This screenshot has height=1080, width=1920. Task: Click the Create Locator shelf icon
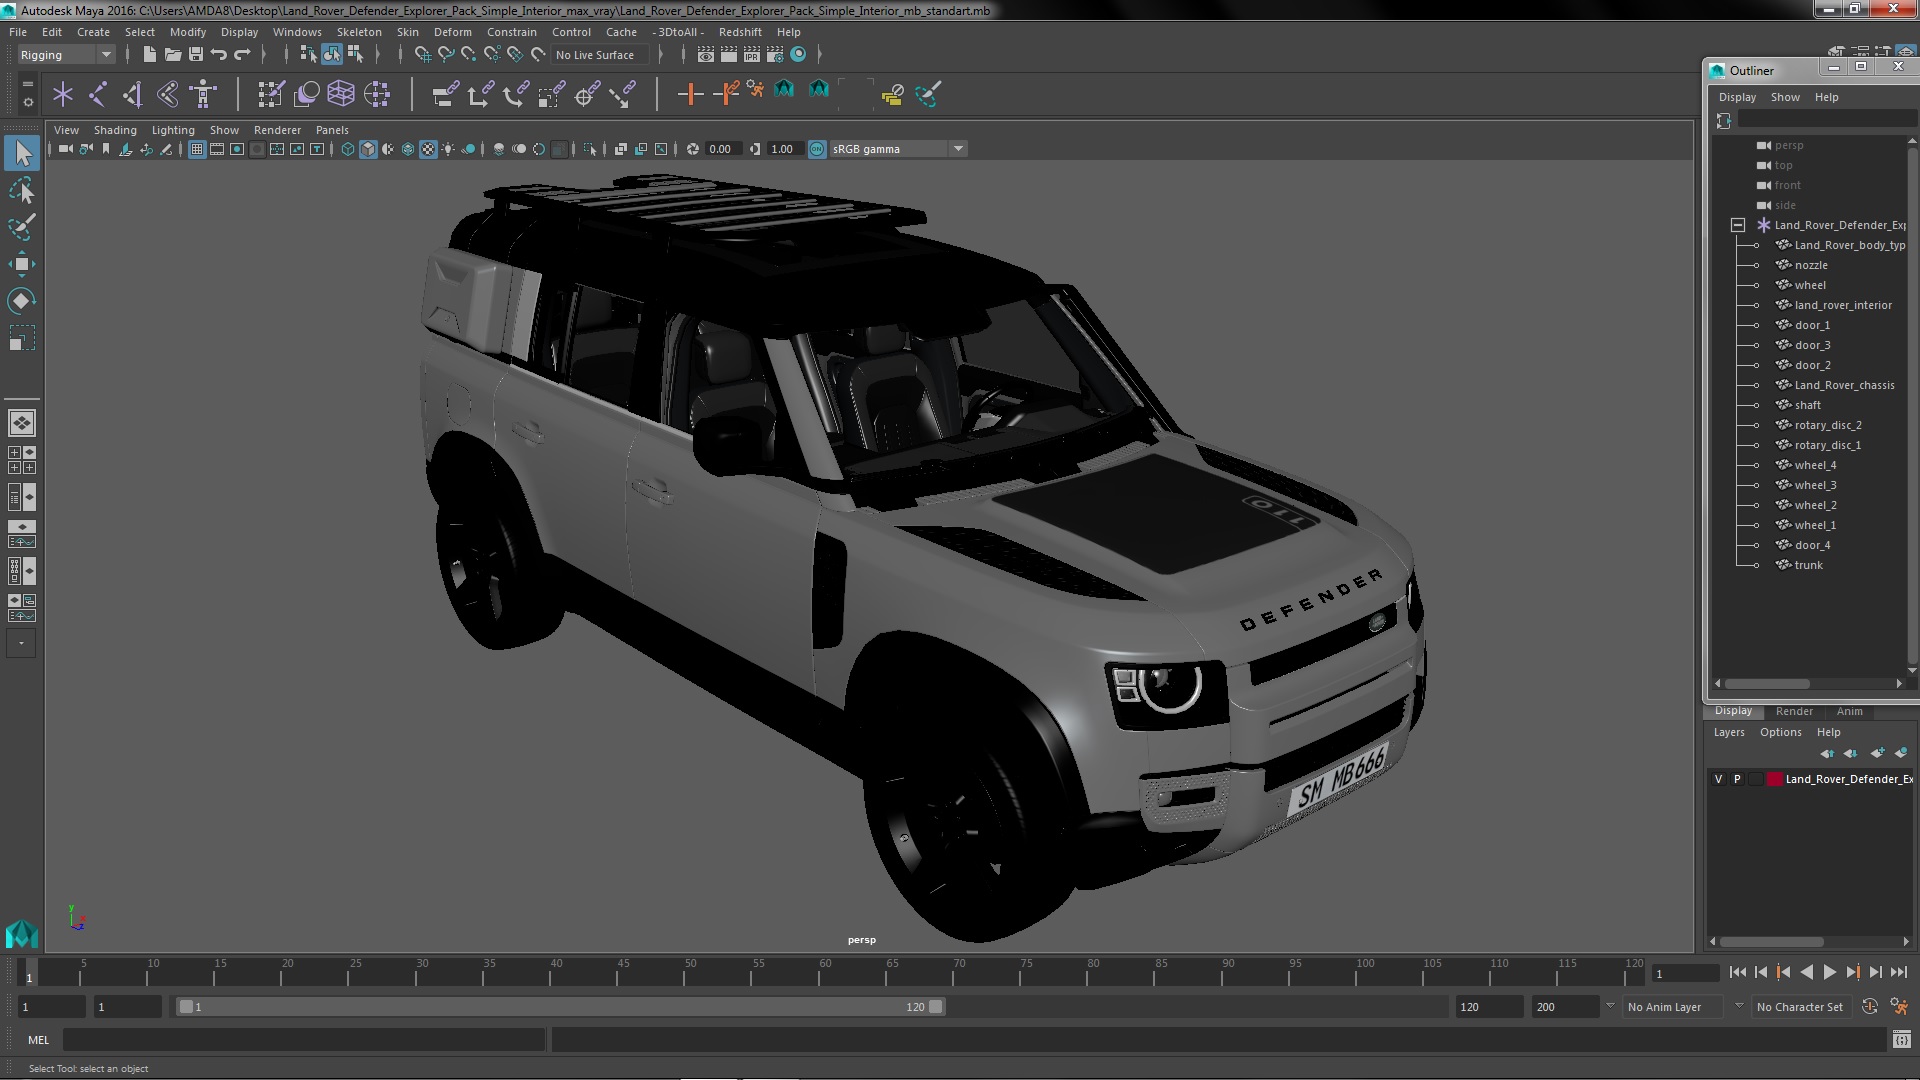point(63,94)
